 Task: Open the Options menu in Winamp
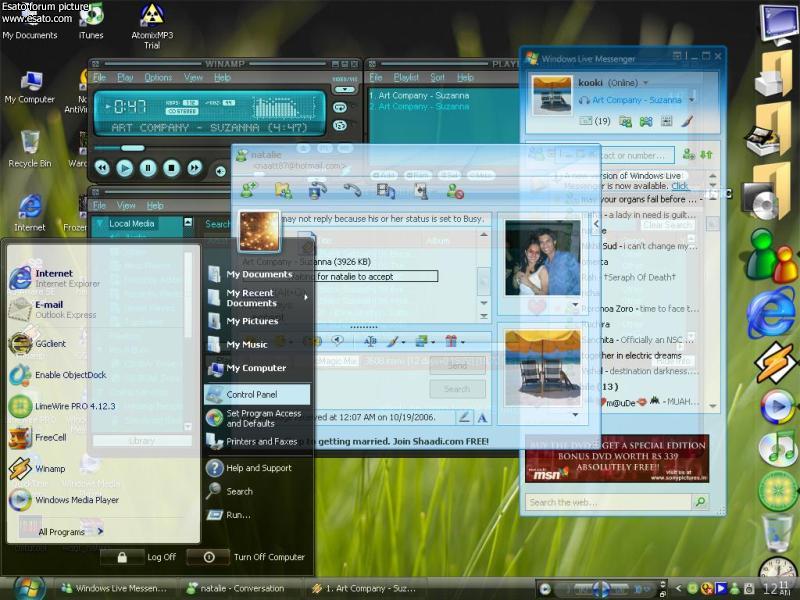(158, 77)
